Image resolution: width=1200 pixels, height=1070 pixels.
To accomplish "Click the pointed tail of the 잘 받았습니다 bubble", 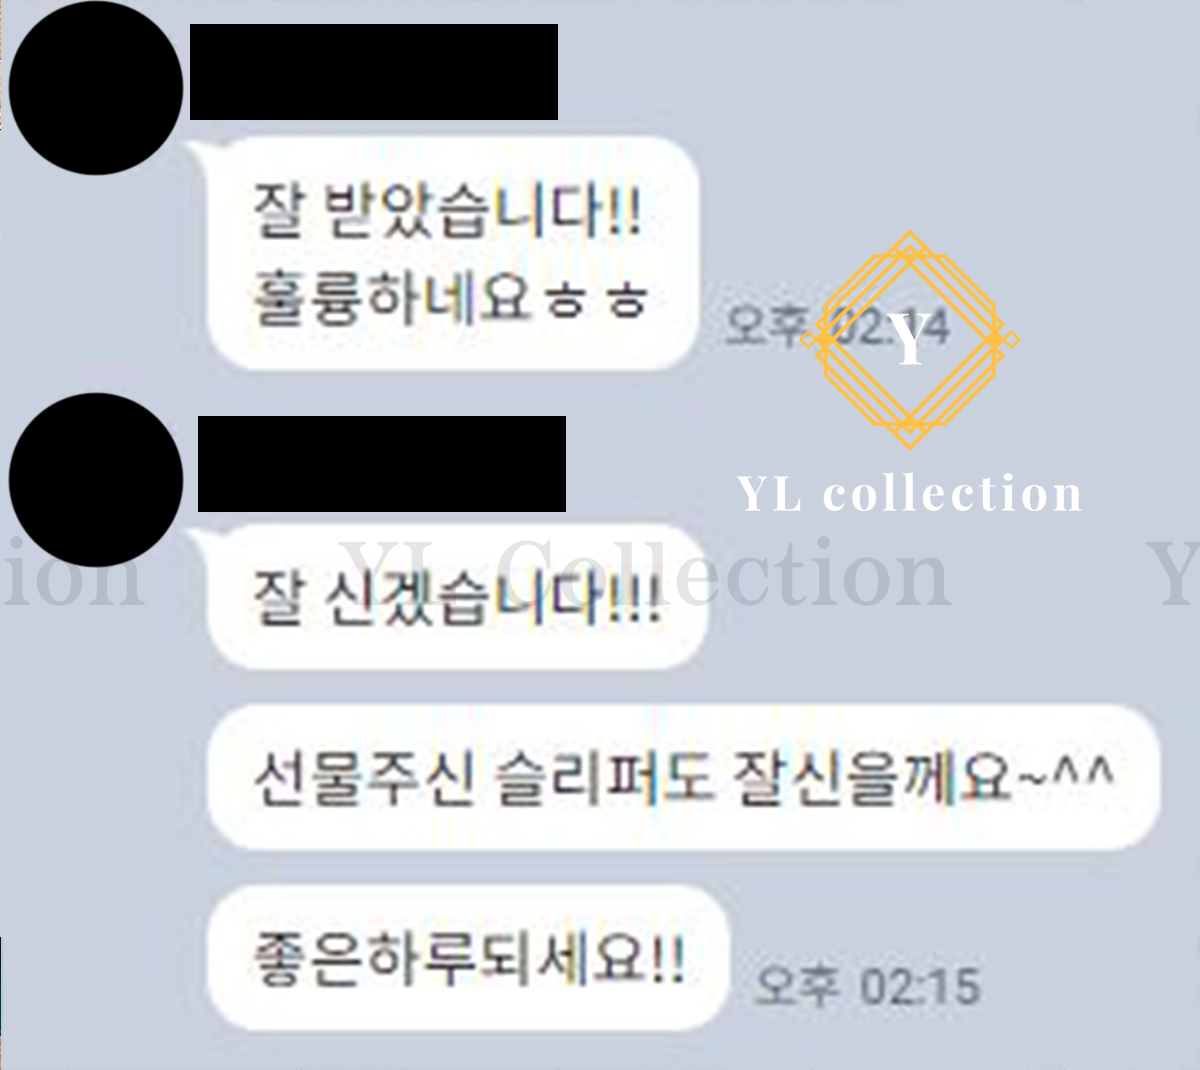I will (x=201, y=153).
